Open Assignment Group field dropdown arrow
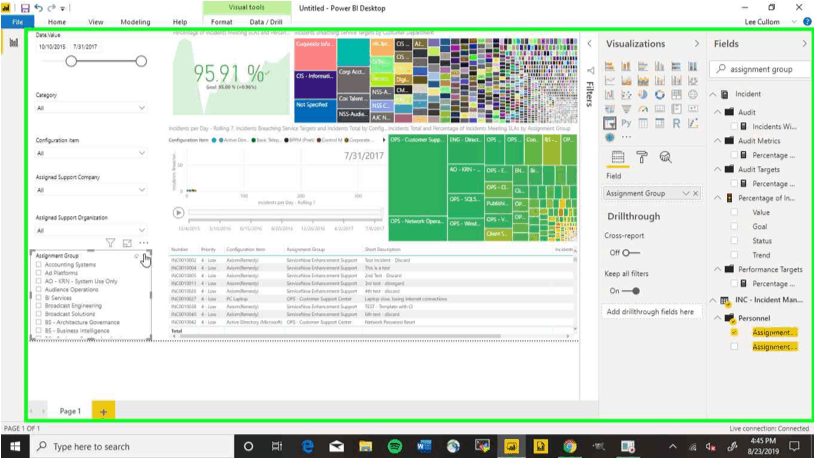The height and width of the screenshot is (459, 815). pyautogui.click(x=686, y=193)
